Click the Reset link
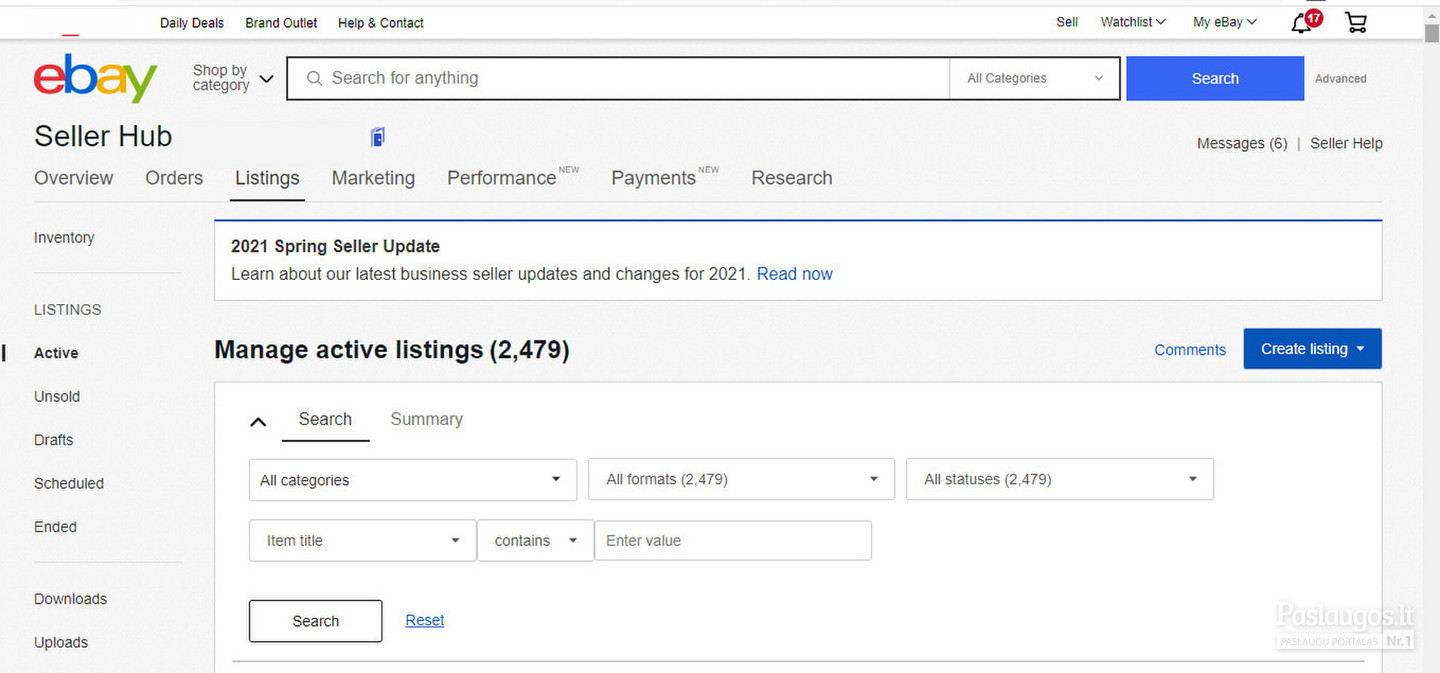This screenshot has width=1440, height=673. click(x=425, y=620)
